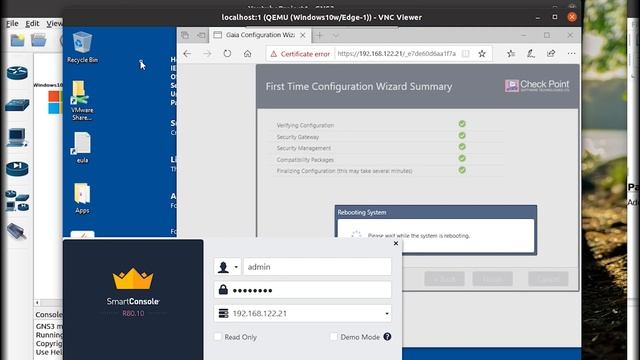The image size is (640, 360).
Task: Open the Apps folder on desktop
Action: [82, 198]
